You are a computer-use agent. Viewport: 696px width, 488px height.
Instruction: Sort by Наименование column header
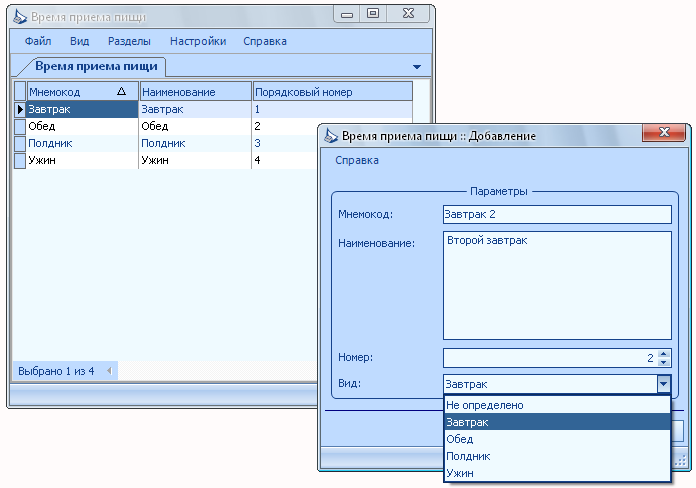196,92
